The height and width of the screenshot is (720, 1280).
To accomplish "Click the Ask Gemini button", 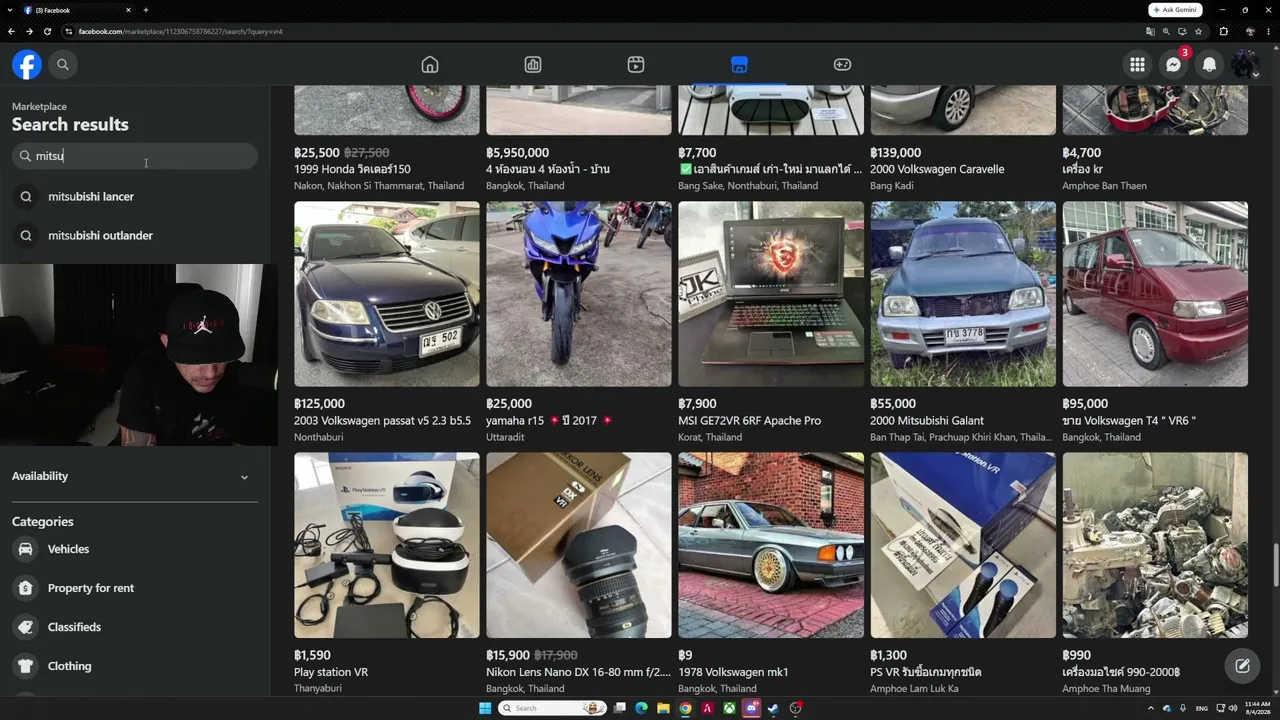I will coord(1175,10).
